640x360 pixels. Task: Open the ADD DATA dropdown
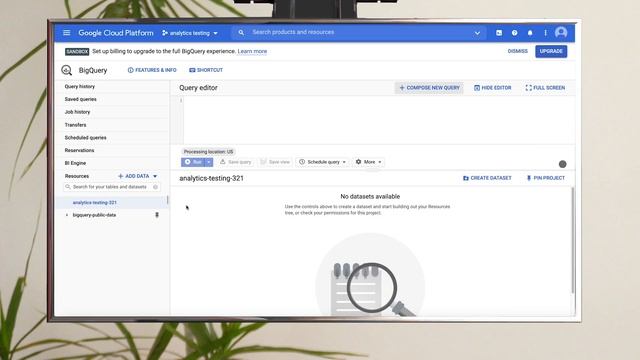point(138,176)
